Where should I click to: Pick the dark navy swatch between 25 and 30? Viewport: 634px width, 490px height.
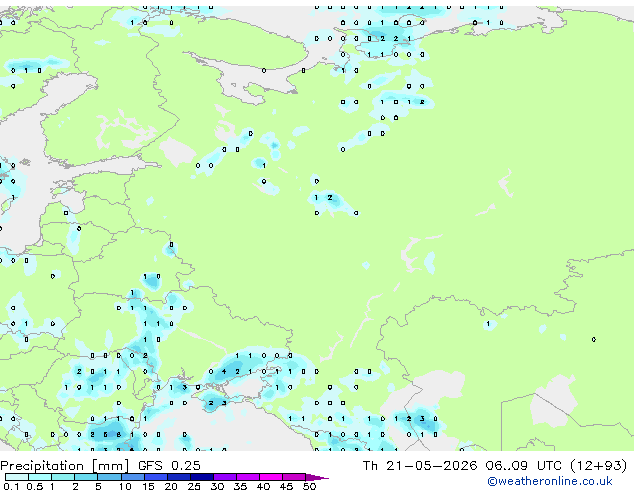[x=202, y=477]
